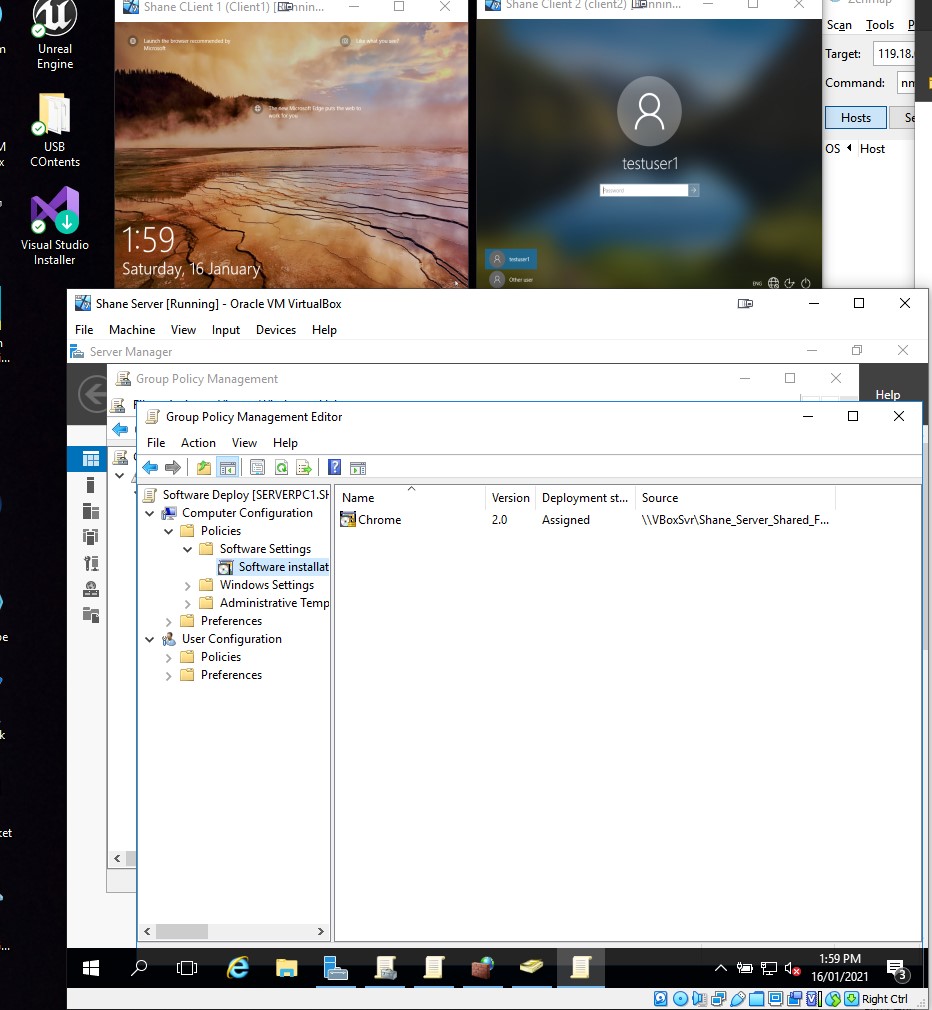
Task: Collapse the User Configuration tree node
Action: (x=149, y=640)
